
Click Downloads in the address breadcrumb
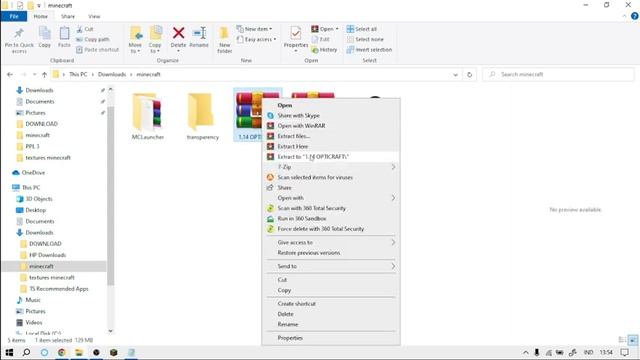(x=112, y=74)
